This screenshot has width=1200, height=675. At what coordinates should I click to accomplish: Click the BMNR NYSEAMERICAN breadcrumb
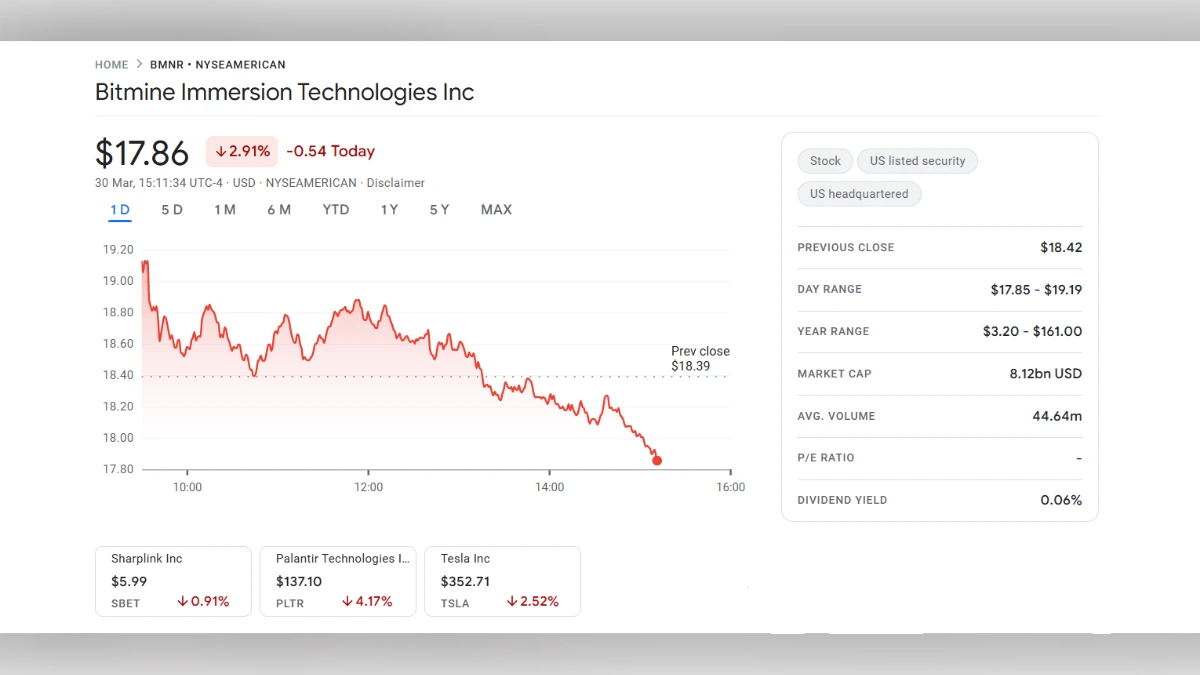click(x=217, y=64)
